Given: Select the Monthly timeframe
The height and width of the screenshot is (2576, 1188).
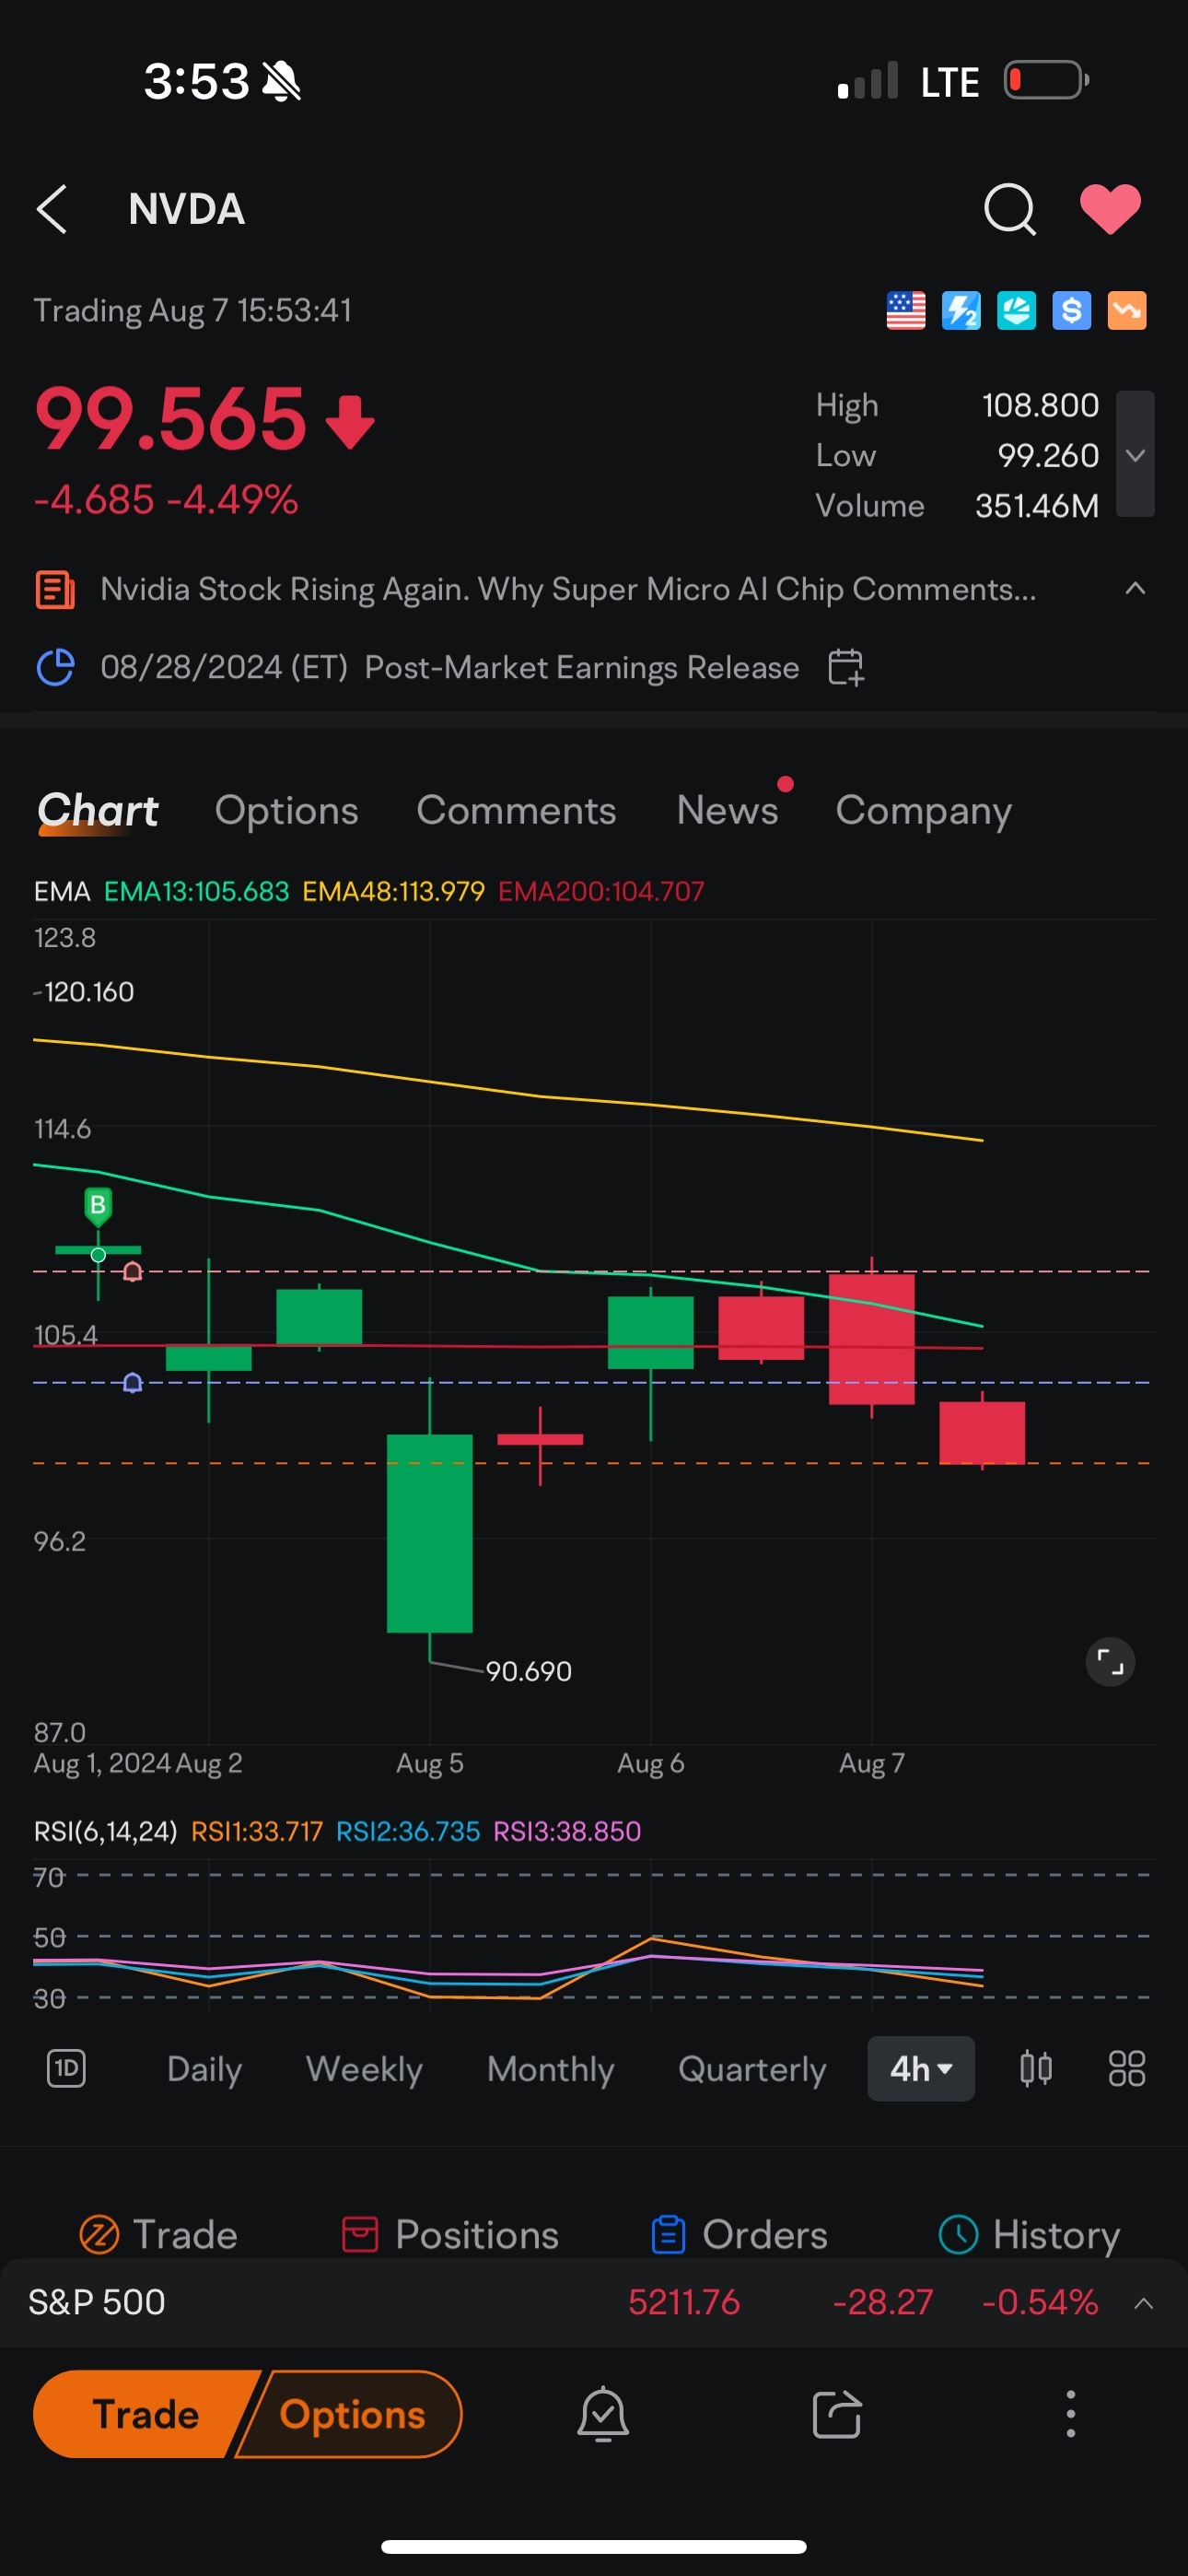Looking at the screenshot, I should click(550, 2068).
